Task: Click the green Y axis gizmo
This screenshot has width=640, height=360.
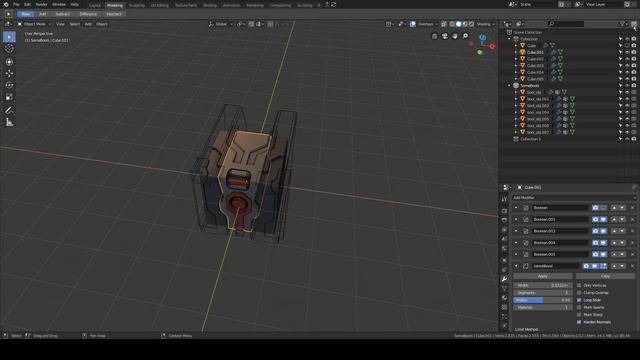Action: (x=480, y=52)
